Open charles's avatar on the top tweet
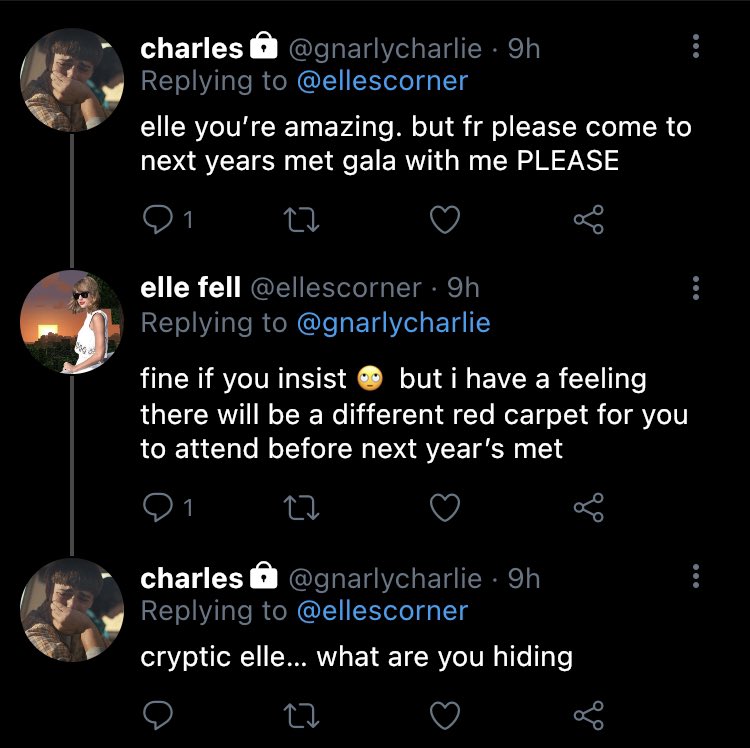This screenshot has height=748, width=750. coord(72,80)
